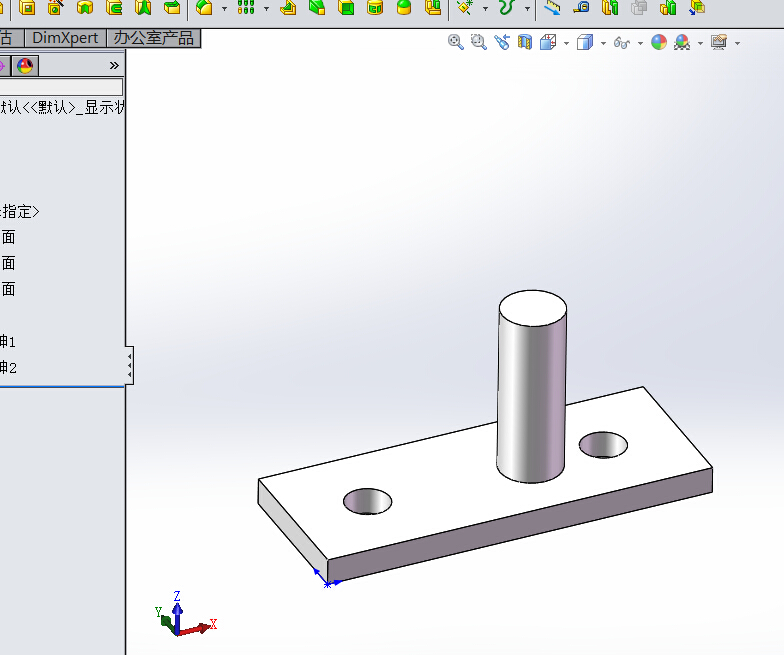Screen dimensions: 784x655
Task: Select the 默认<<默认>_显示状 root item
Action: click(x=62, y=107)
